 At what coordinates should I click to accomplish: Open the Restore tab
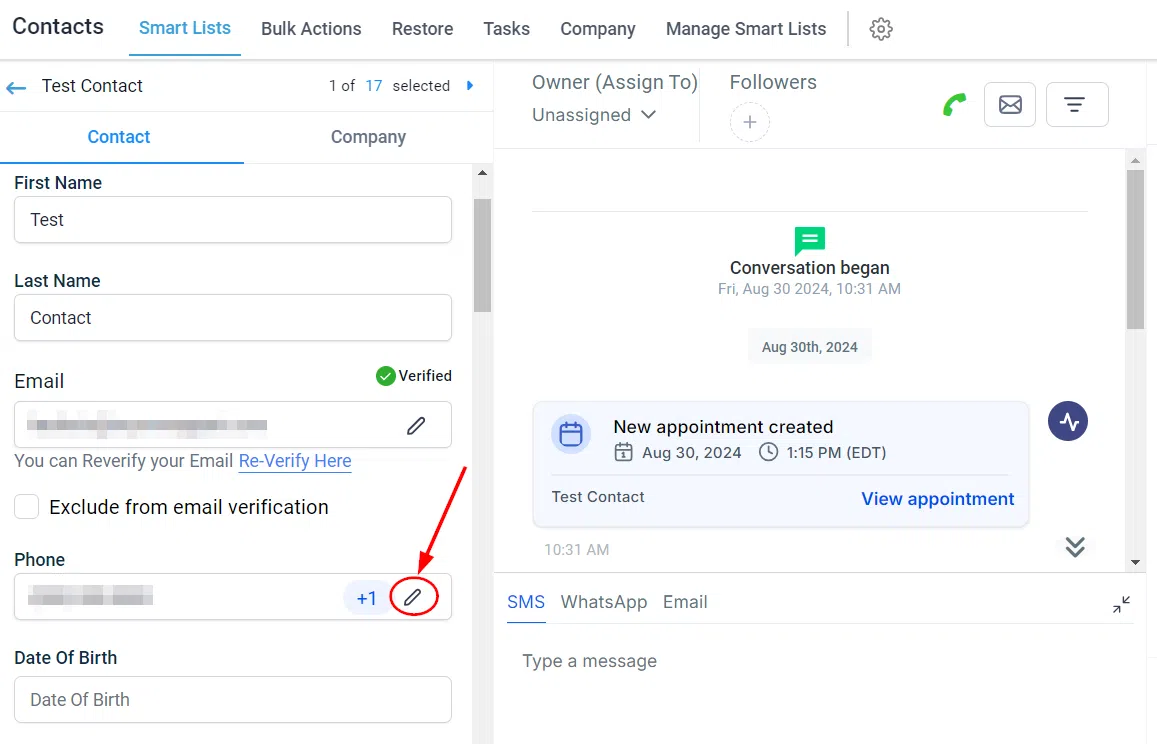[x=422, y=29]
